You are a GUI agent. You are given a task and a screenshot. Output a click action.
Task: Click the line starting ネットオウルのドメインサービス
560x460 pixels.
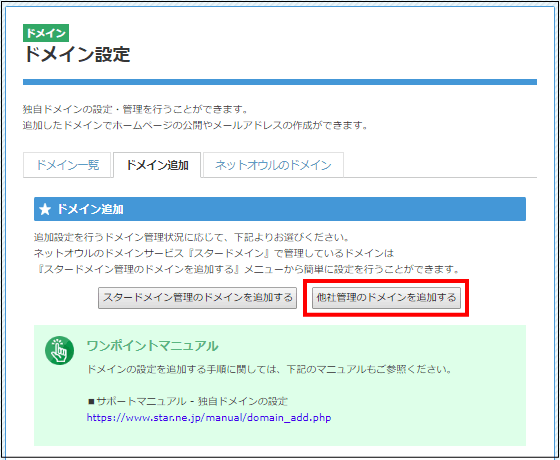click(214, 253)
